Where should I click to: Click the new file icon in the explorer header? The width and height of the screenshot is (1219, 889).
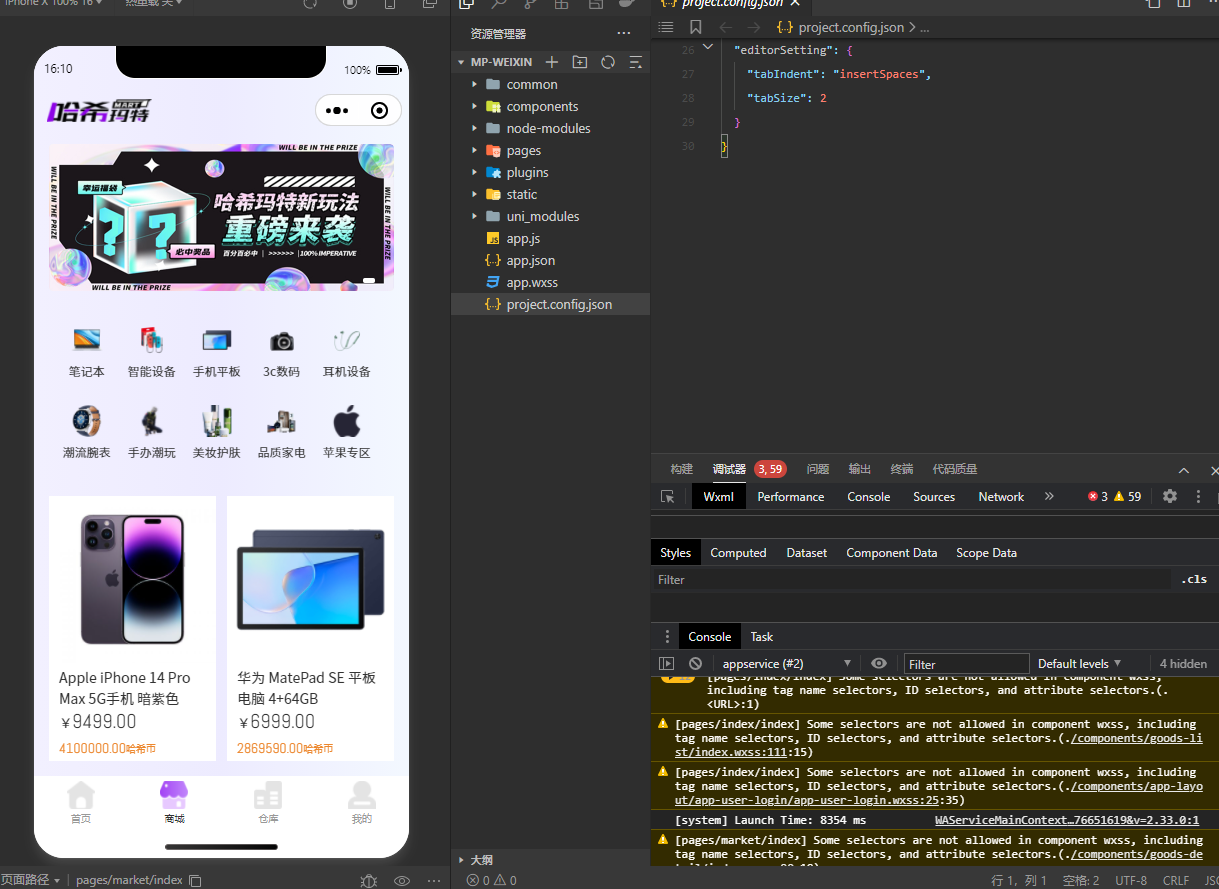tap(551, 62)
